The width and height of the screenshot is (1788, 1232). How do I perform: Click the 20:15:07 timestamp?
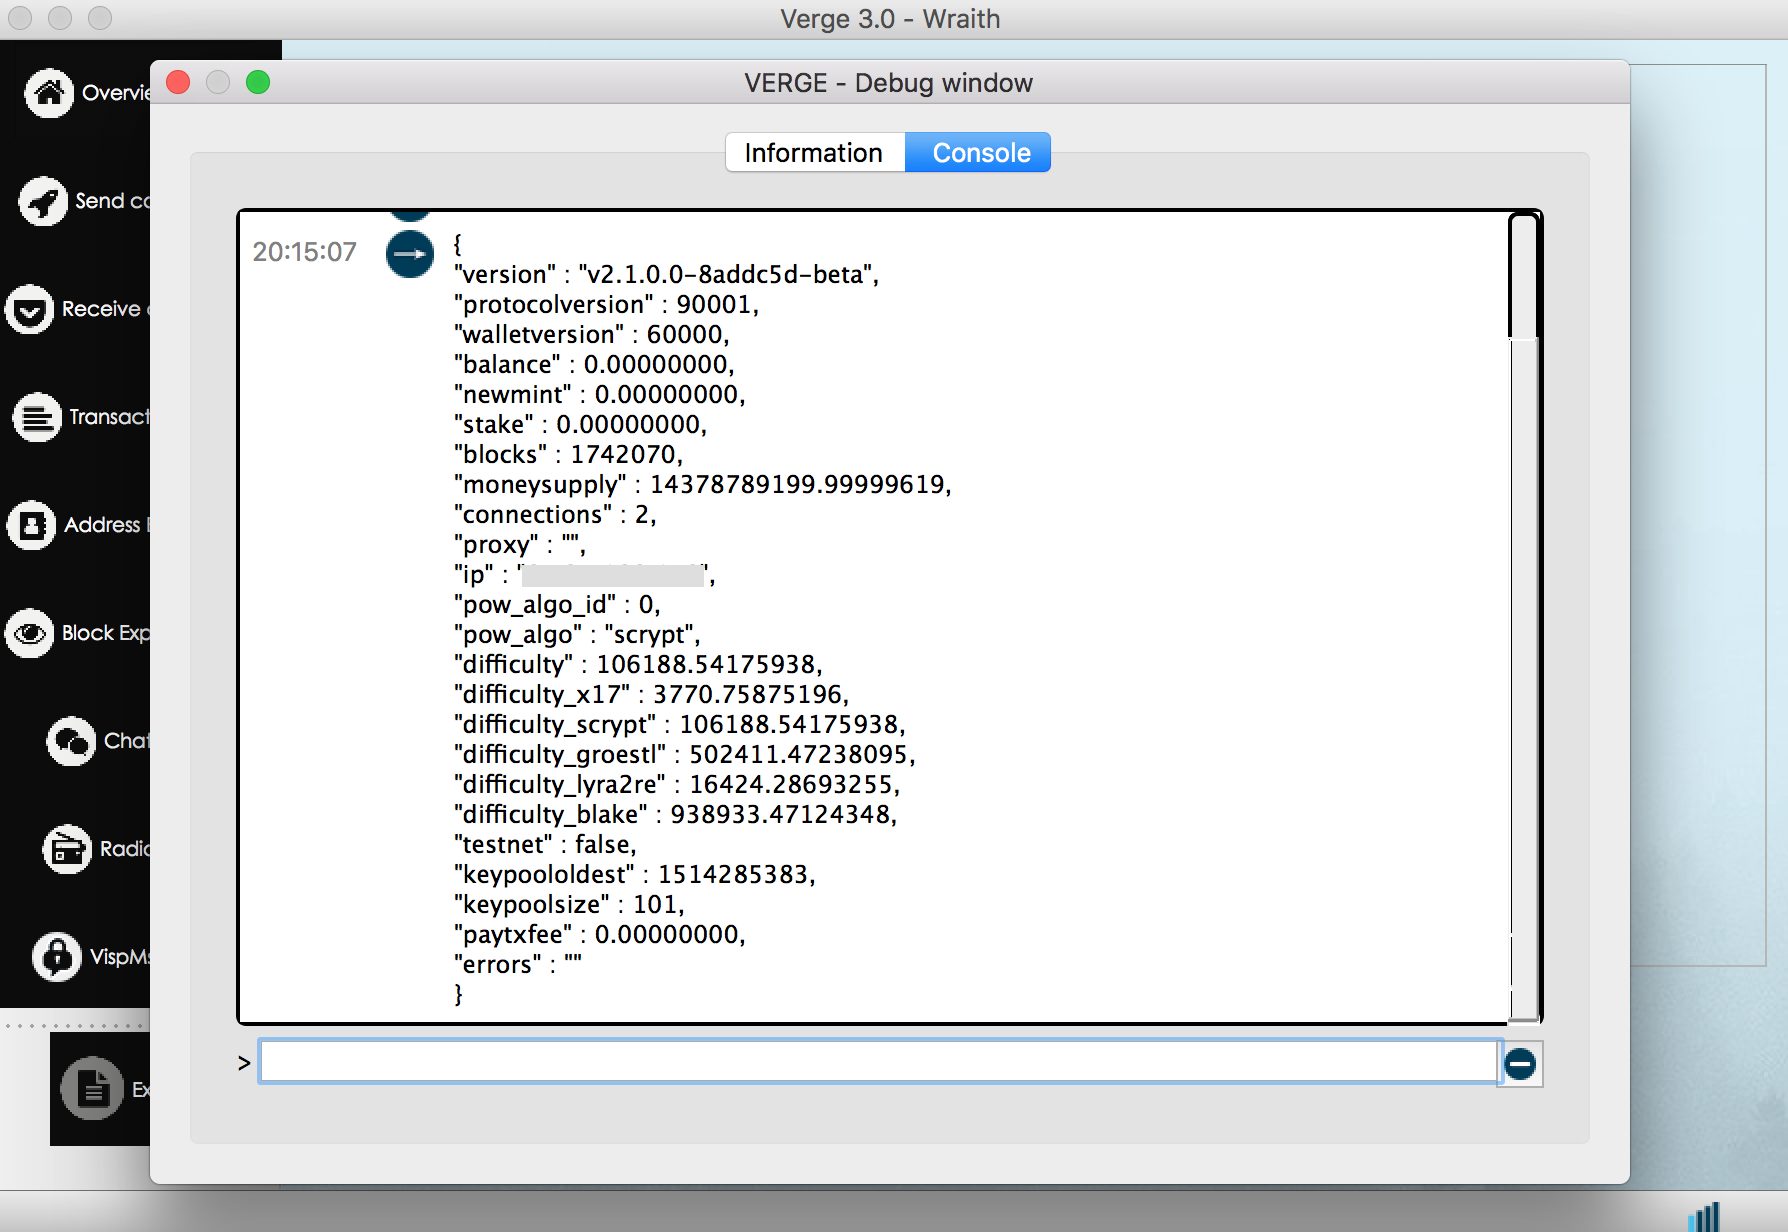[x=304, y=252]
